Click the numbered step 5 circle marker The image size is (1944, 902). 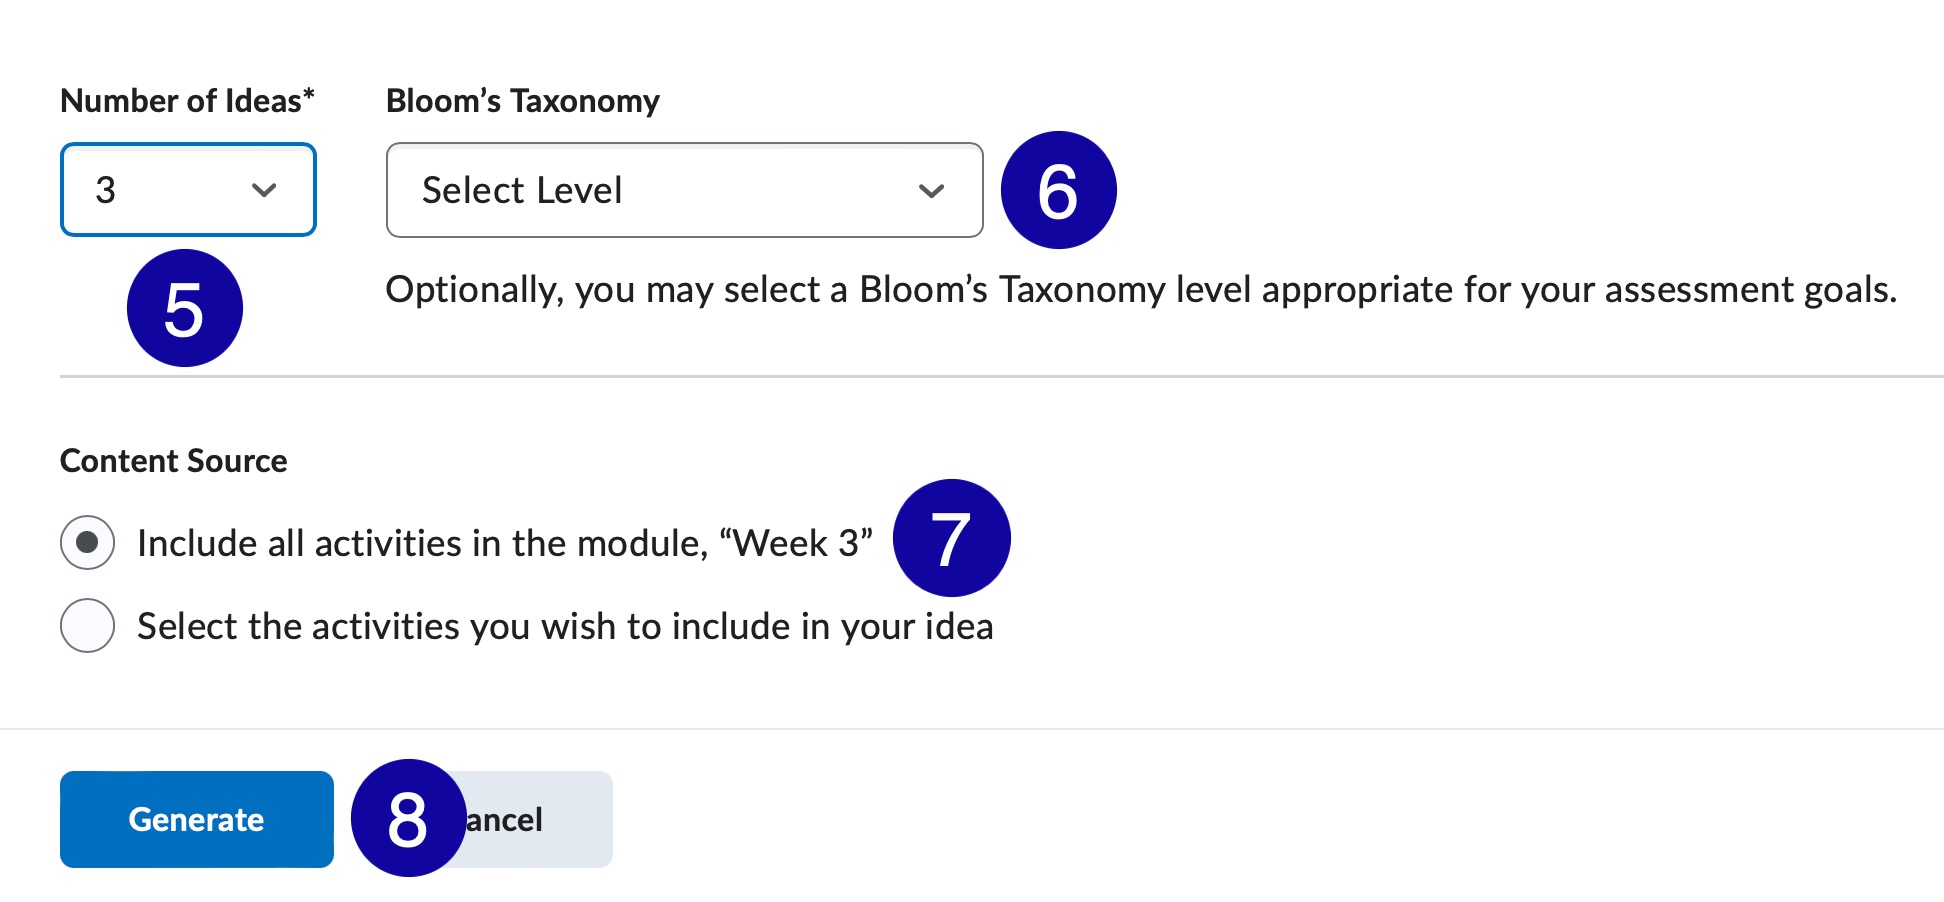pyautogui.click(x=185, y=308)
